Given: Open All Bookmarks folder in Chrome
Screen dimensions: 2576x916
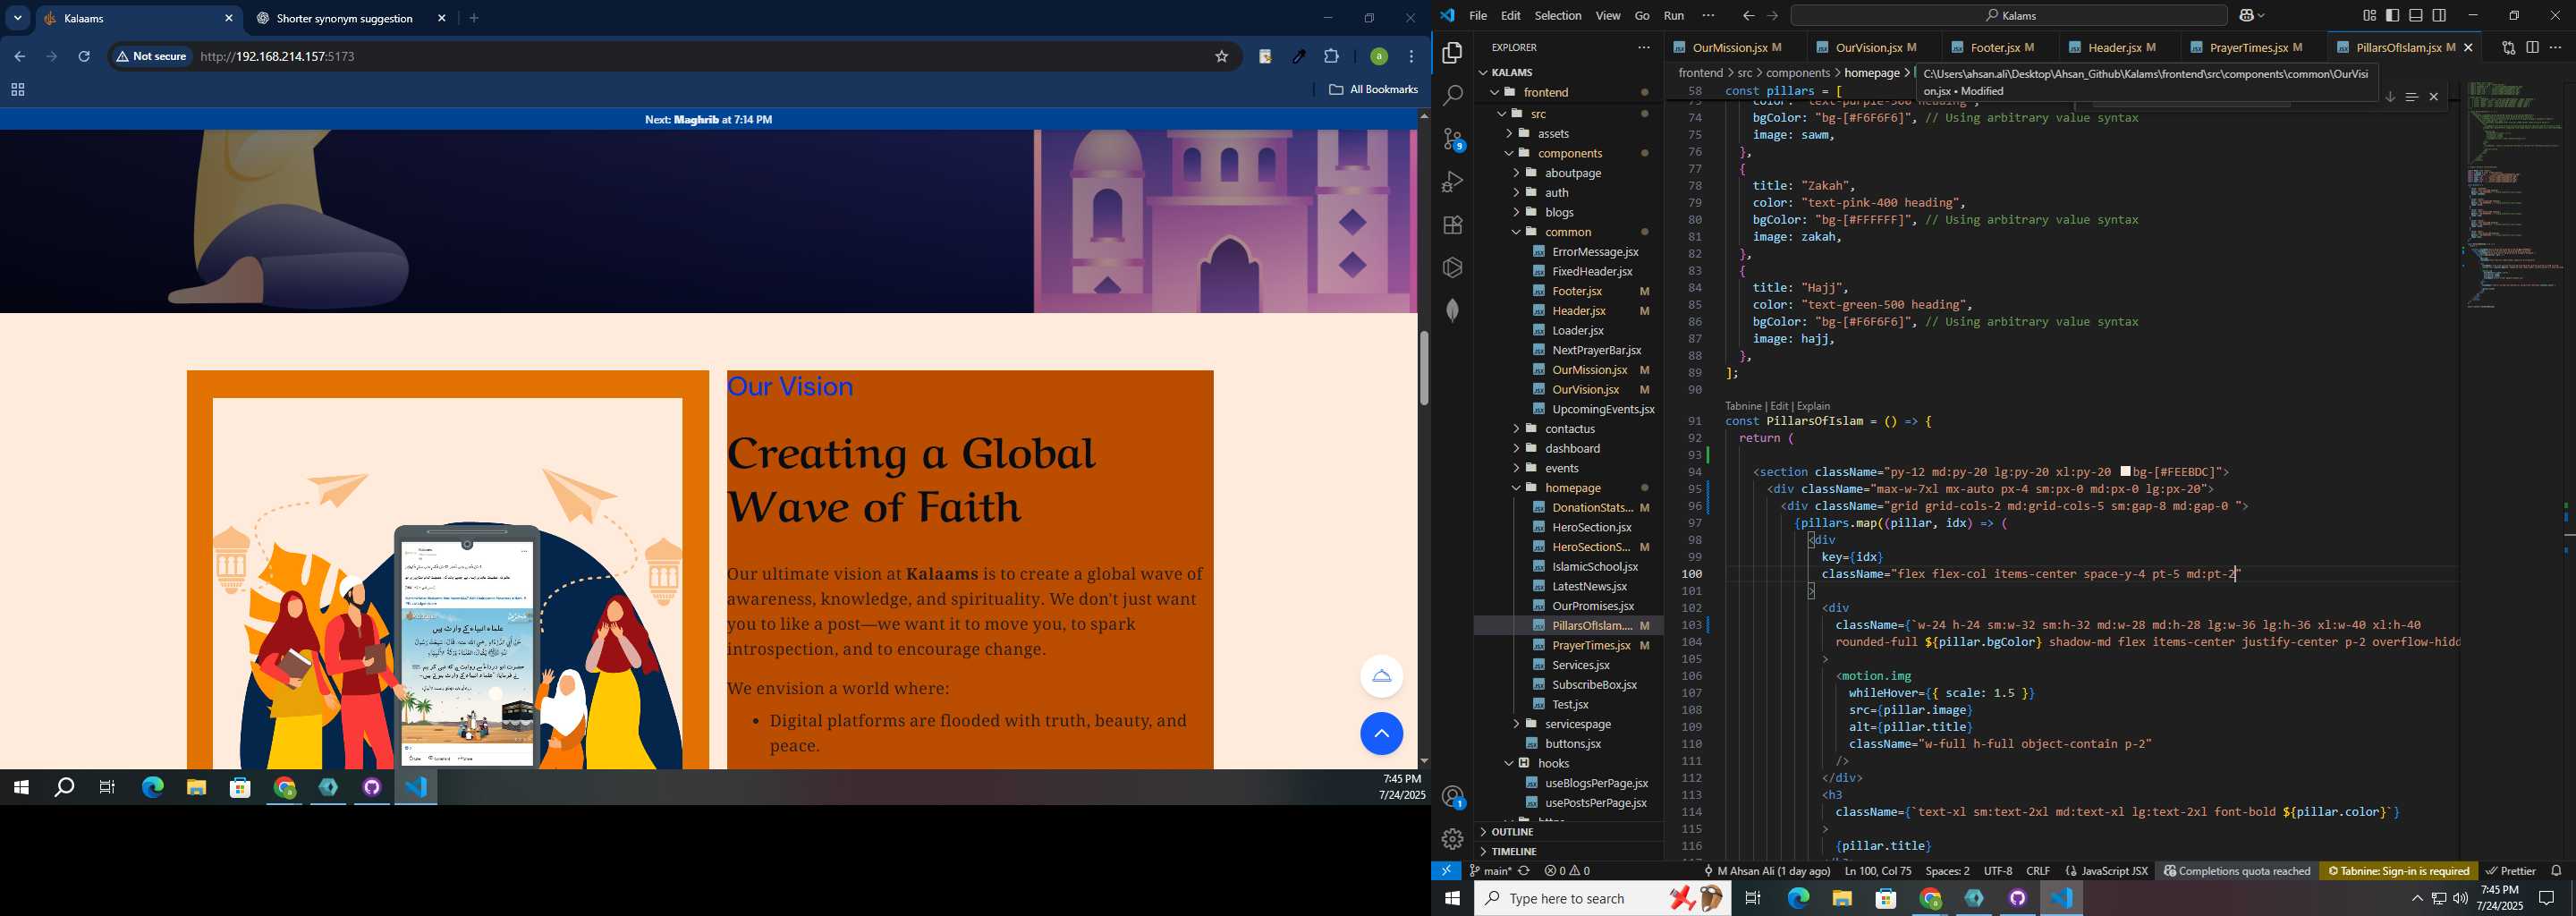Looking at the screenshot, I should click(1373, 90).
